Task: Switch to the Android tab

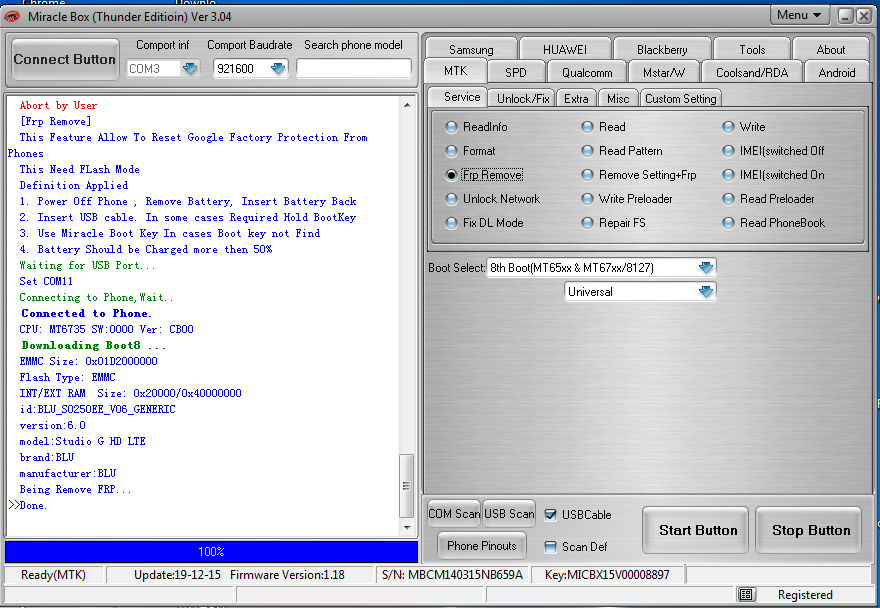Action: click(837, 72)
